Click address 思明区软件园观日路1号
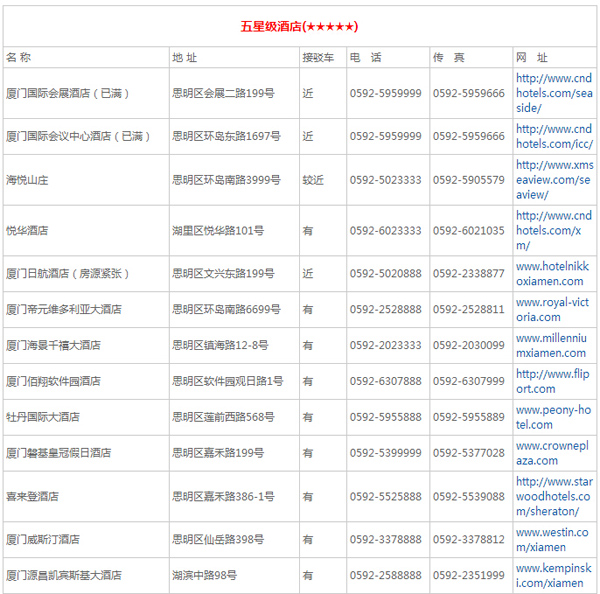Image resolution: width=600 pixels, height=594 pixels. click(x=228, y=381)
